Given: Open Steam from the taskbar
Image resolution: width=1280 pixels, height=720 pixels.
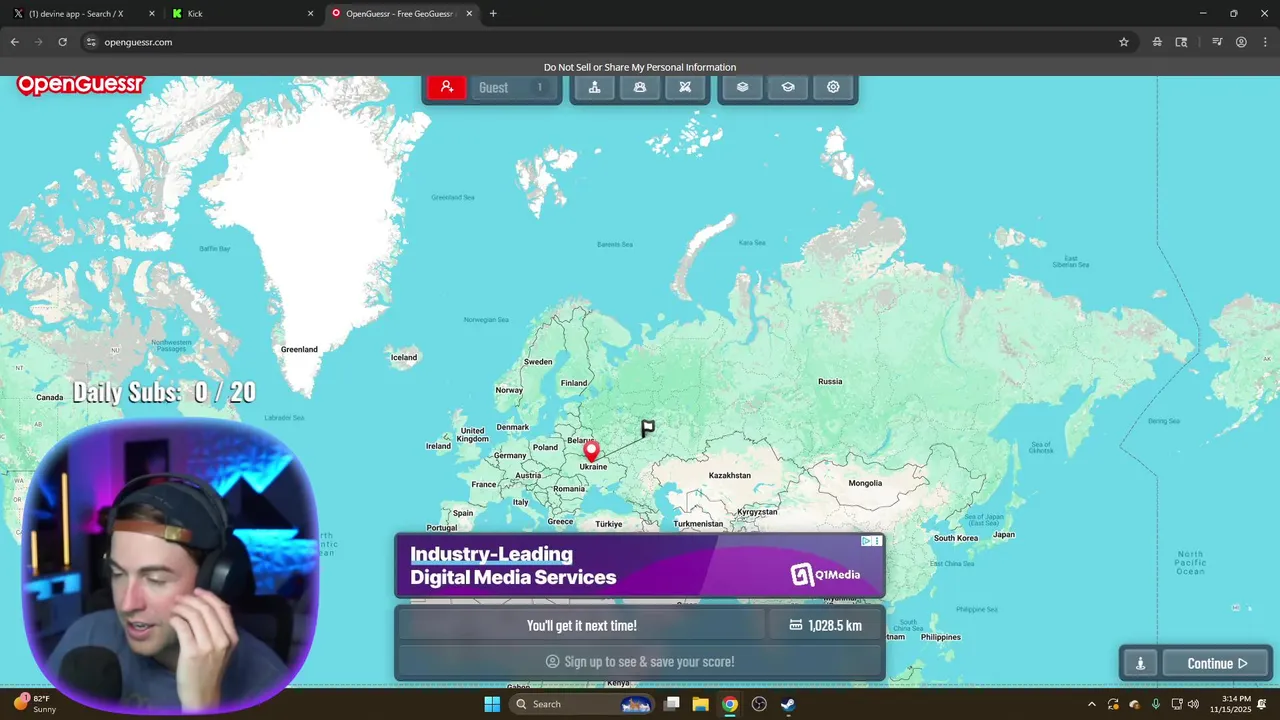Looking at the screenshot, I should point(788,704).
